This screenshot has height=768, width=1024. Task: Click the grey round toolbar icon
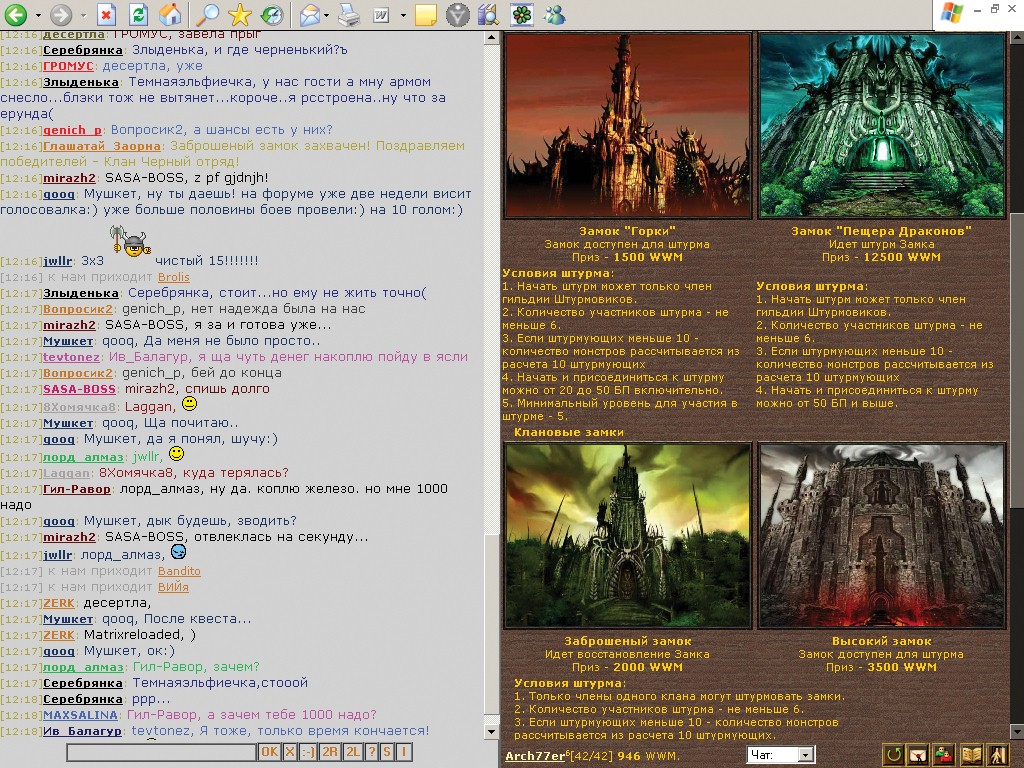(457, 14)
